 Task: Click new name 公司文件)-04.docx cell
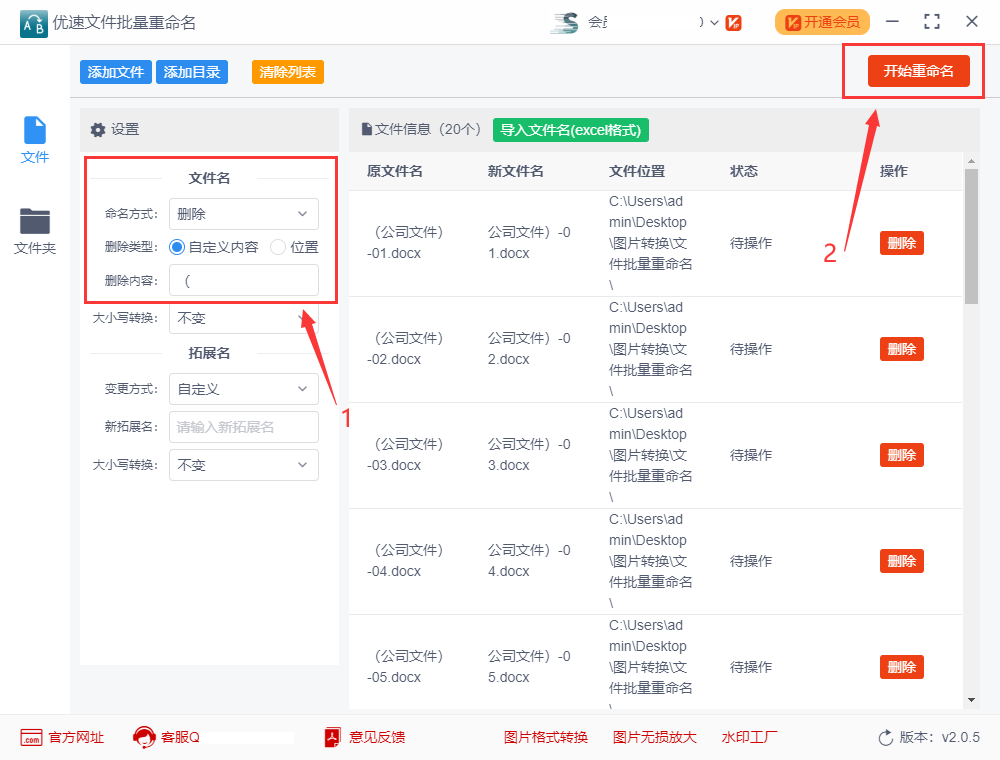529,560
